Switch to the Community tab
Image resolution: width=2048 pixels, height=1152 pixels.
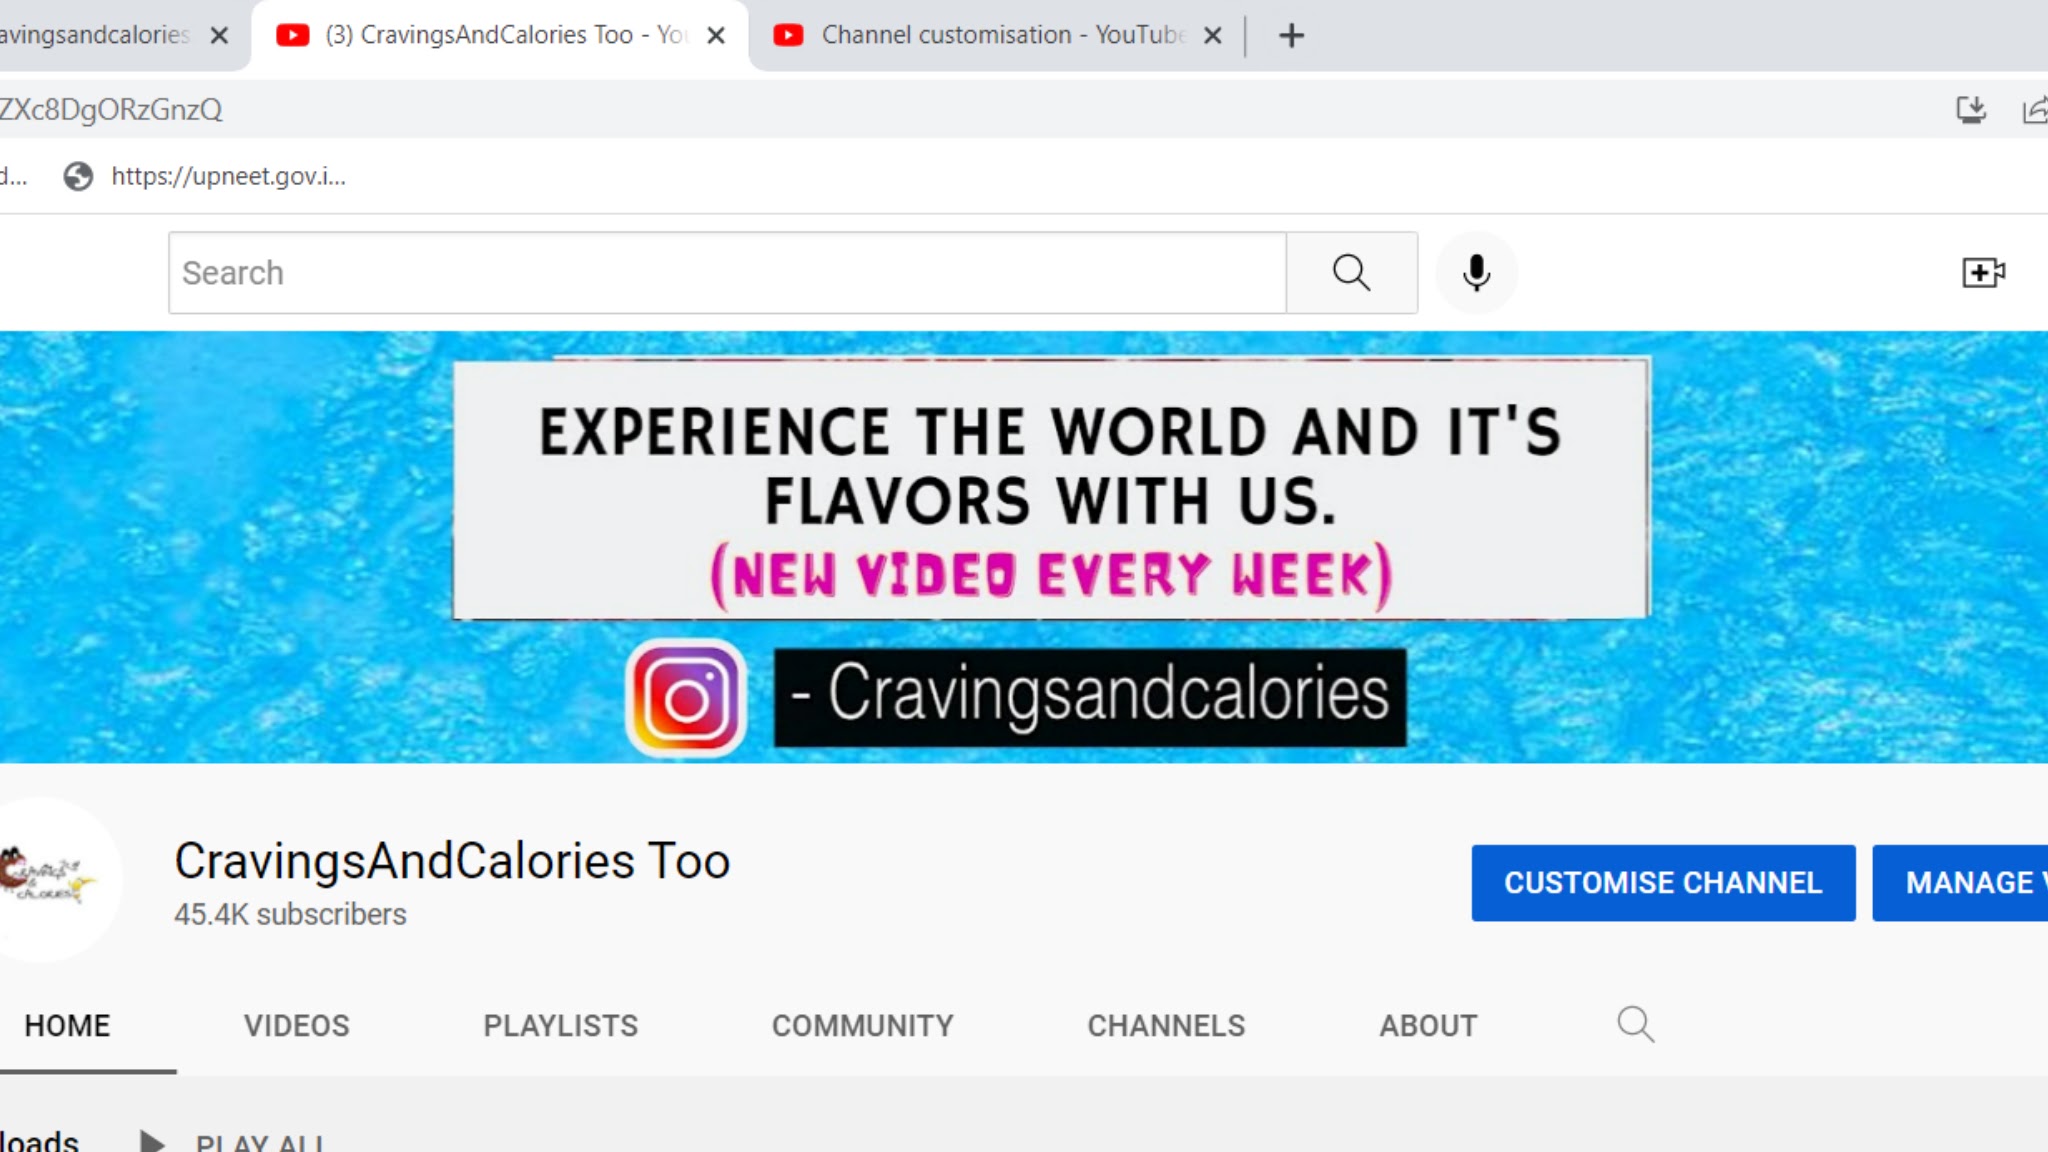pos(862,1025)
